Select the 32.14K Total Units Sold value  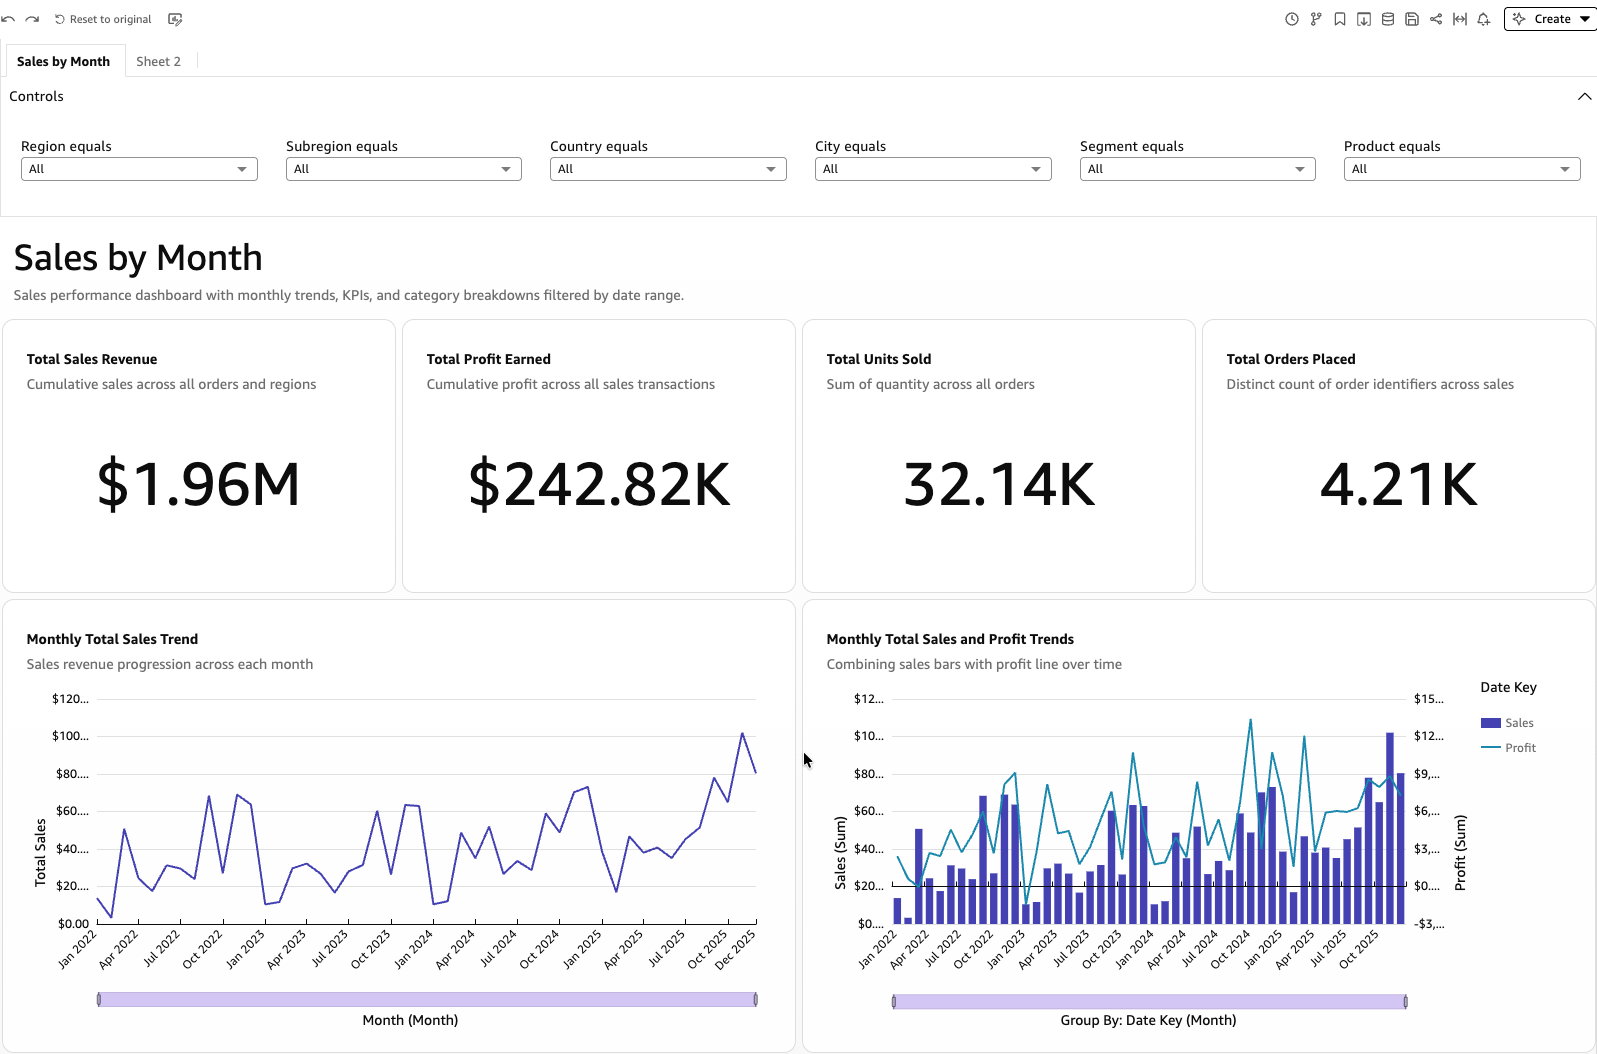999,485
